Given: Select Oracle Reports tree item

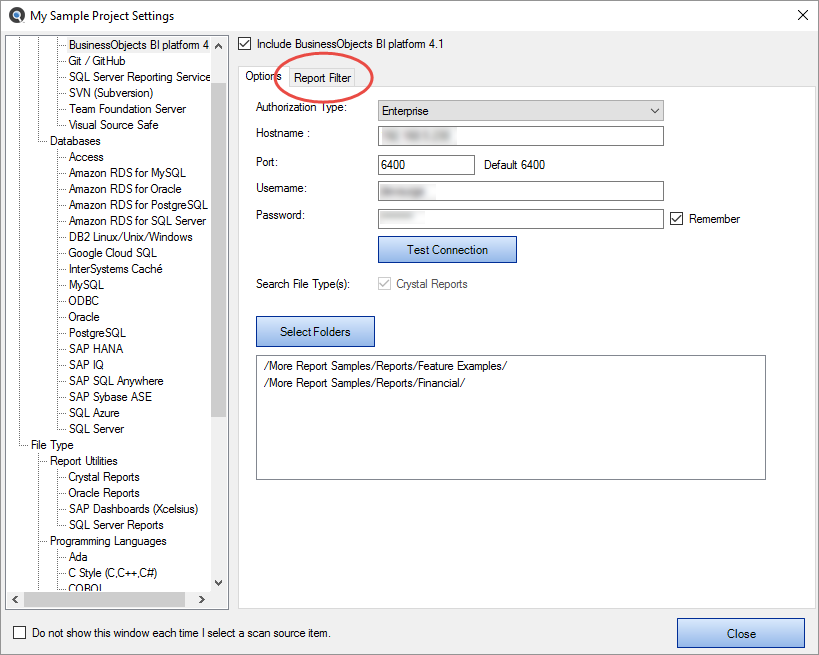Looking at the screenshot, I should (104, 493).
